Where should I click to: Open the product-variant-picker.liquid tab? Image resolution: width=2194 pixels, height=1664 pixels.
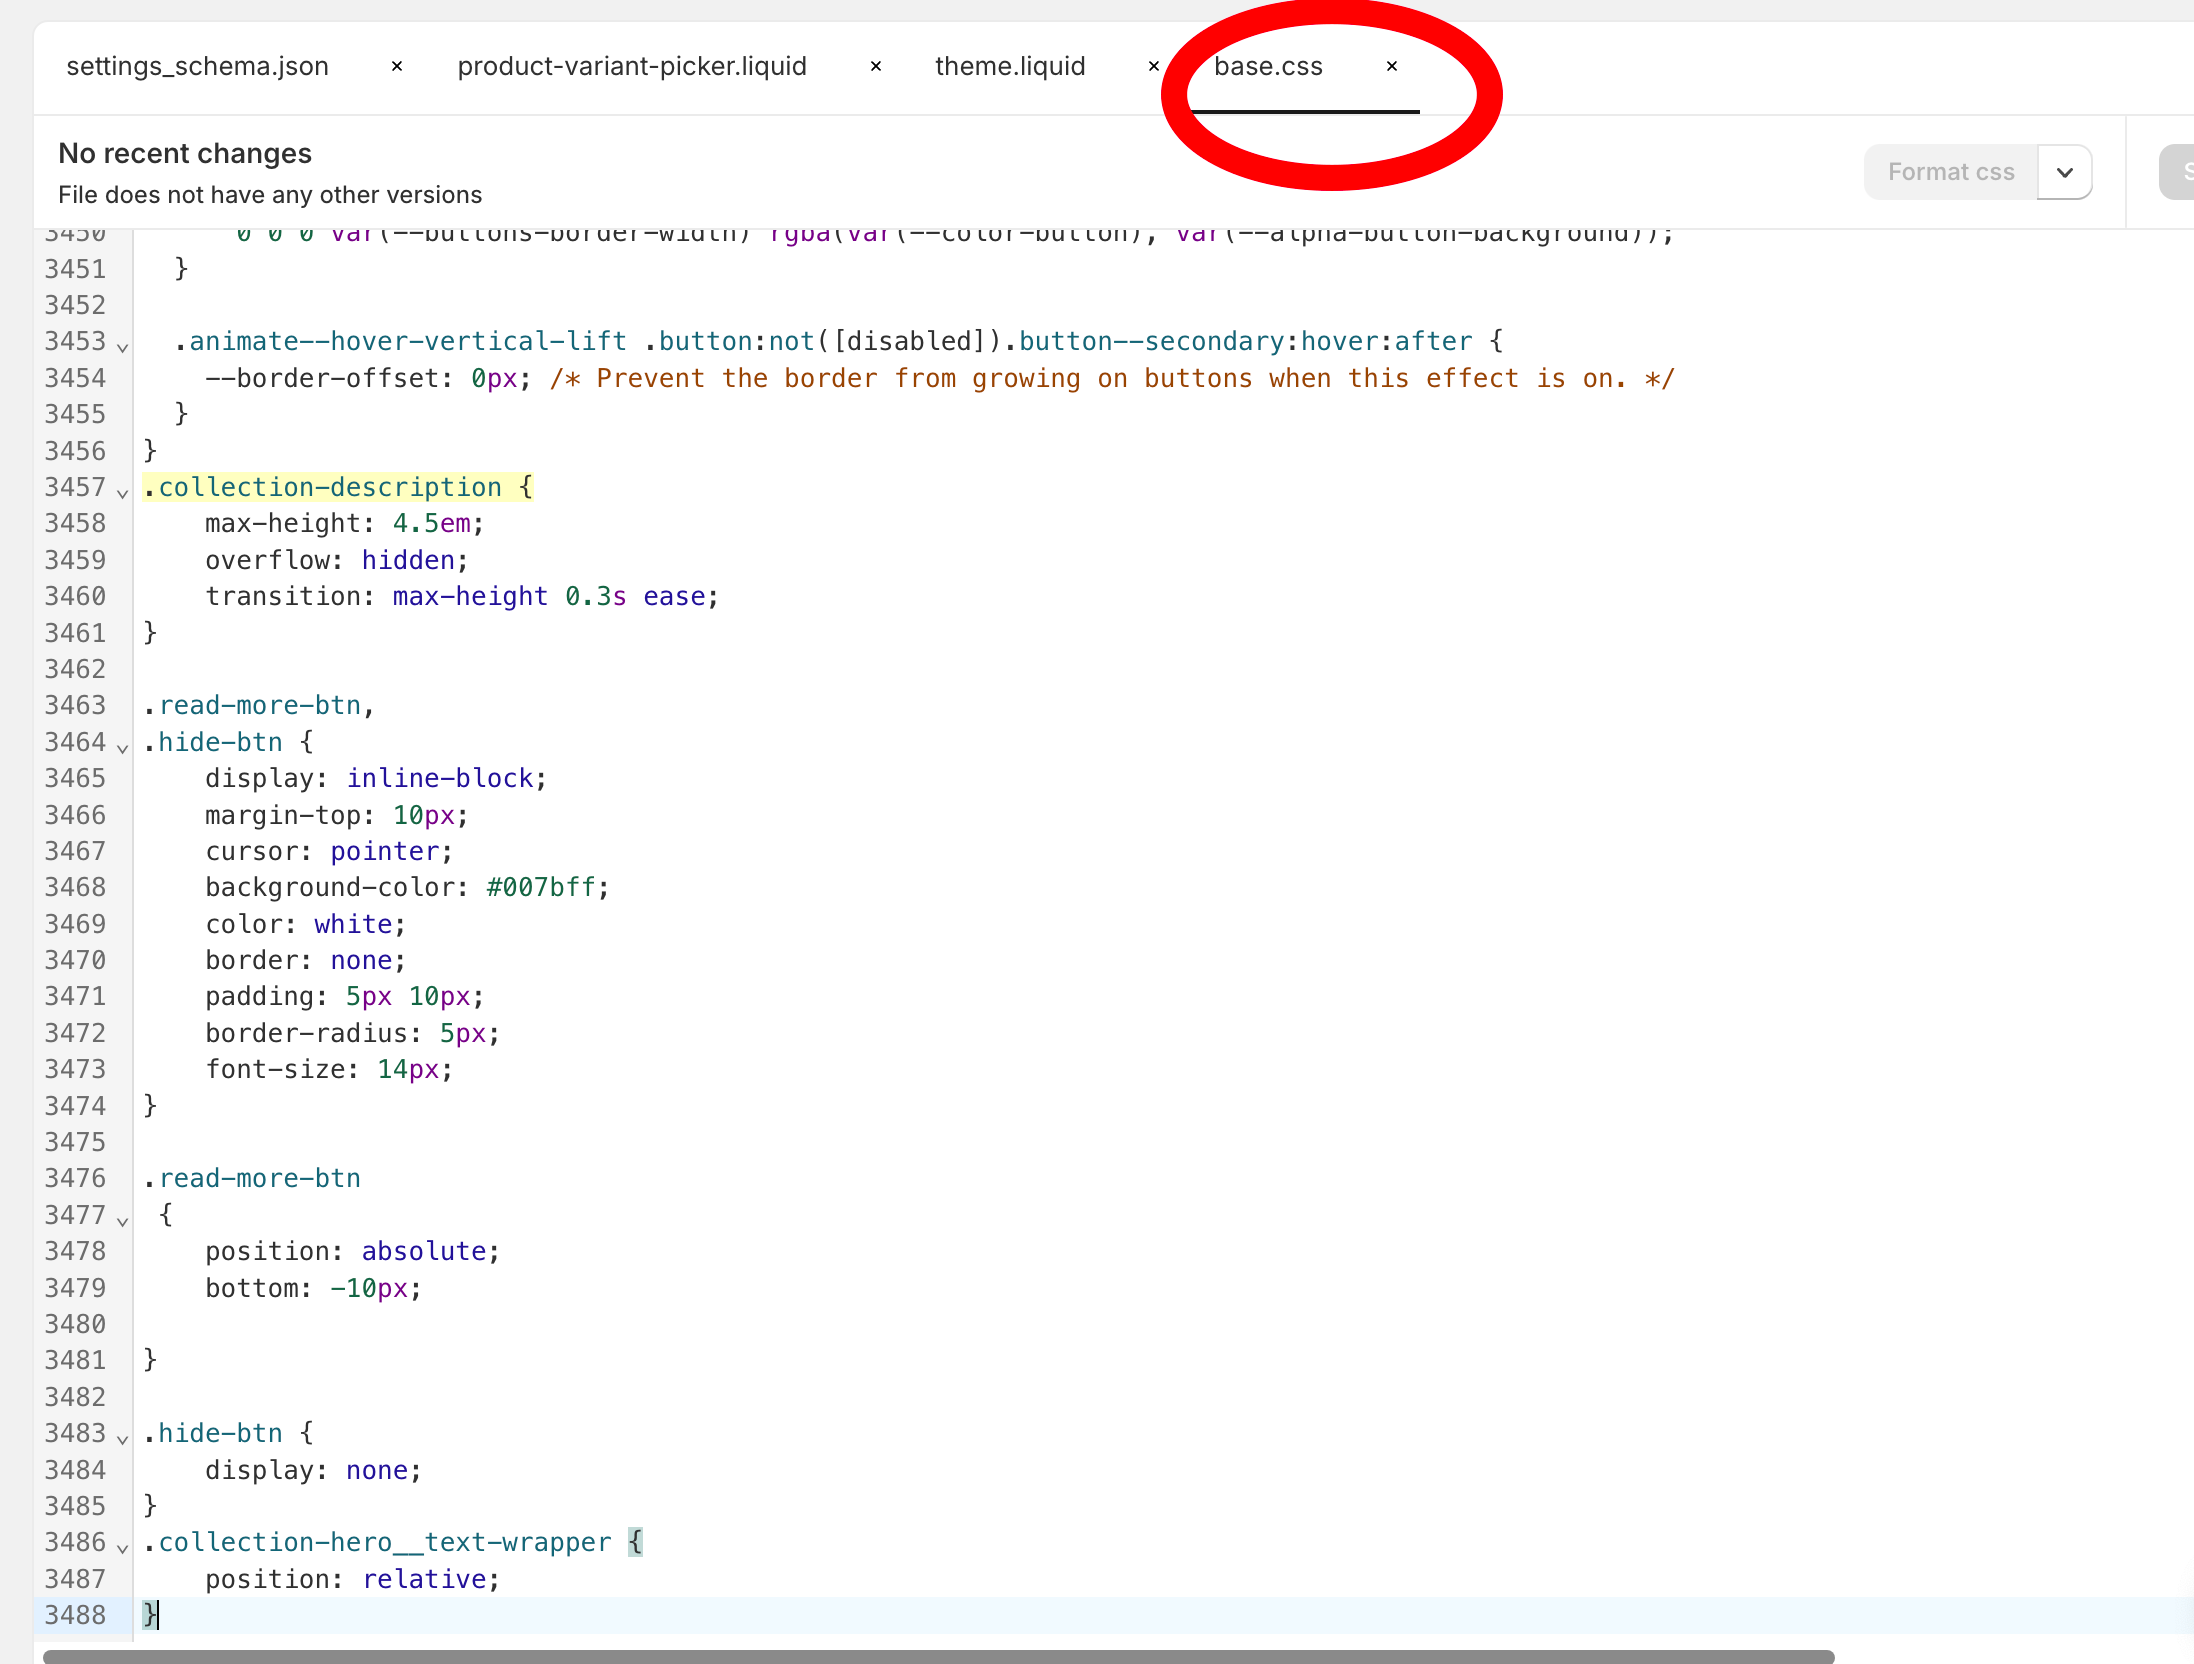pos(632,66)
